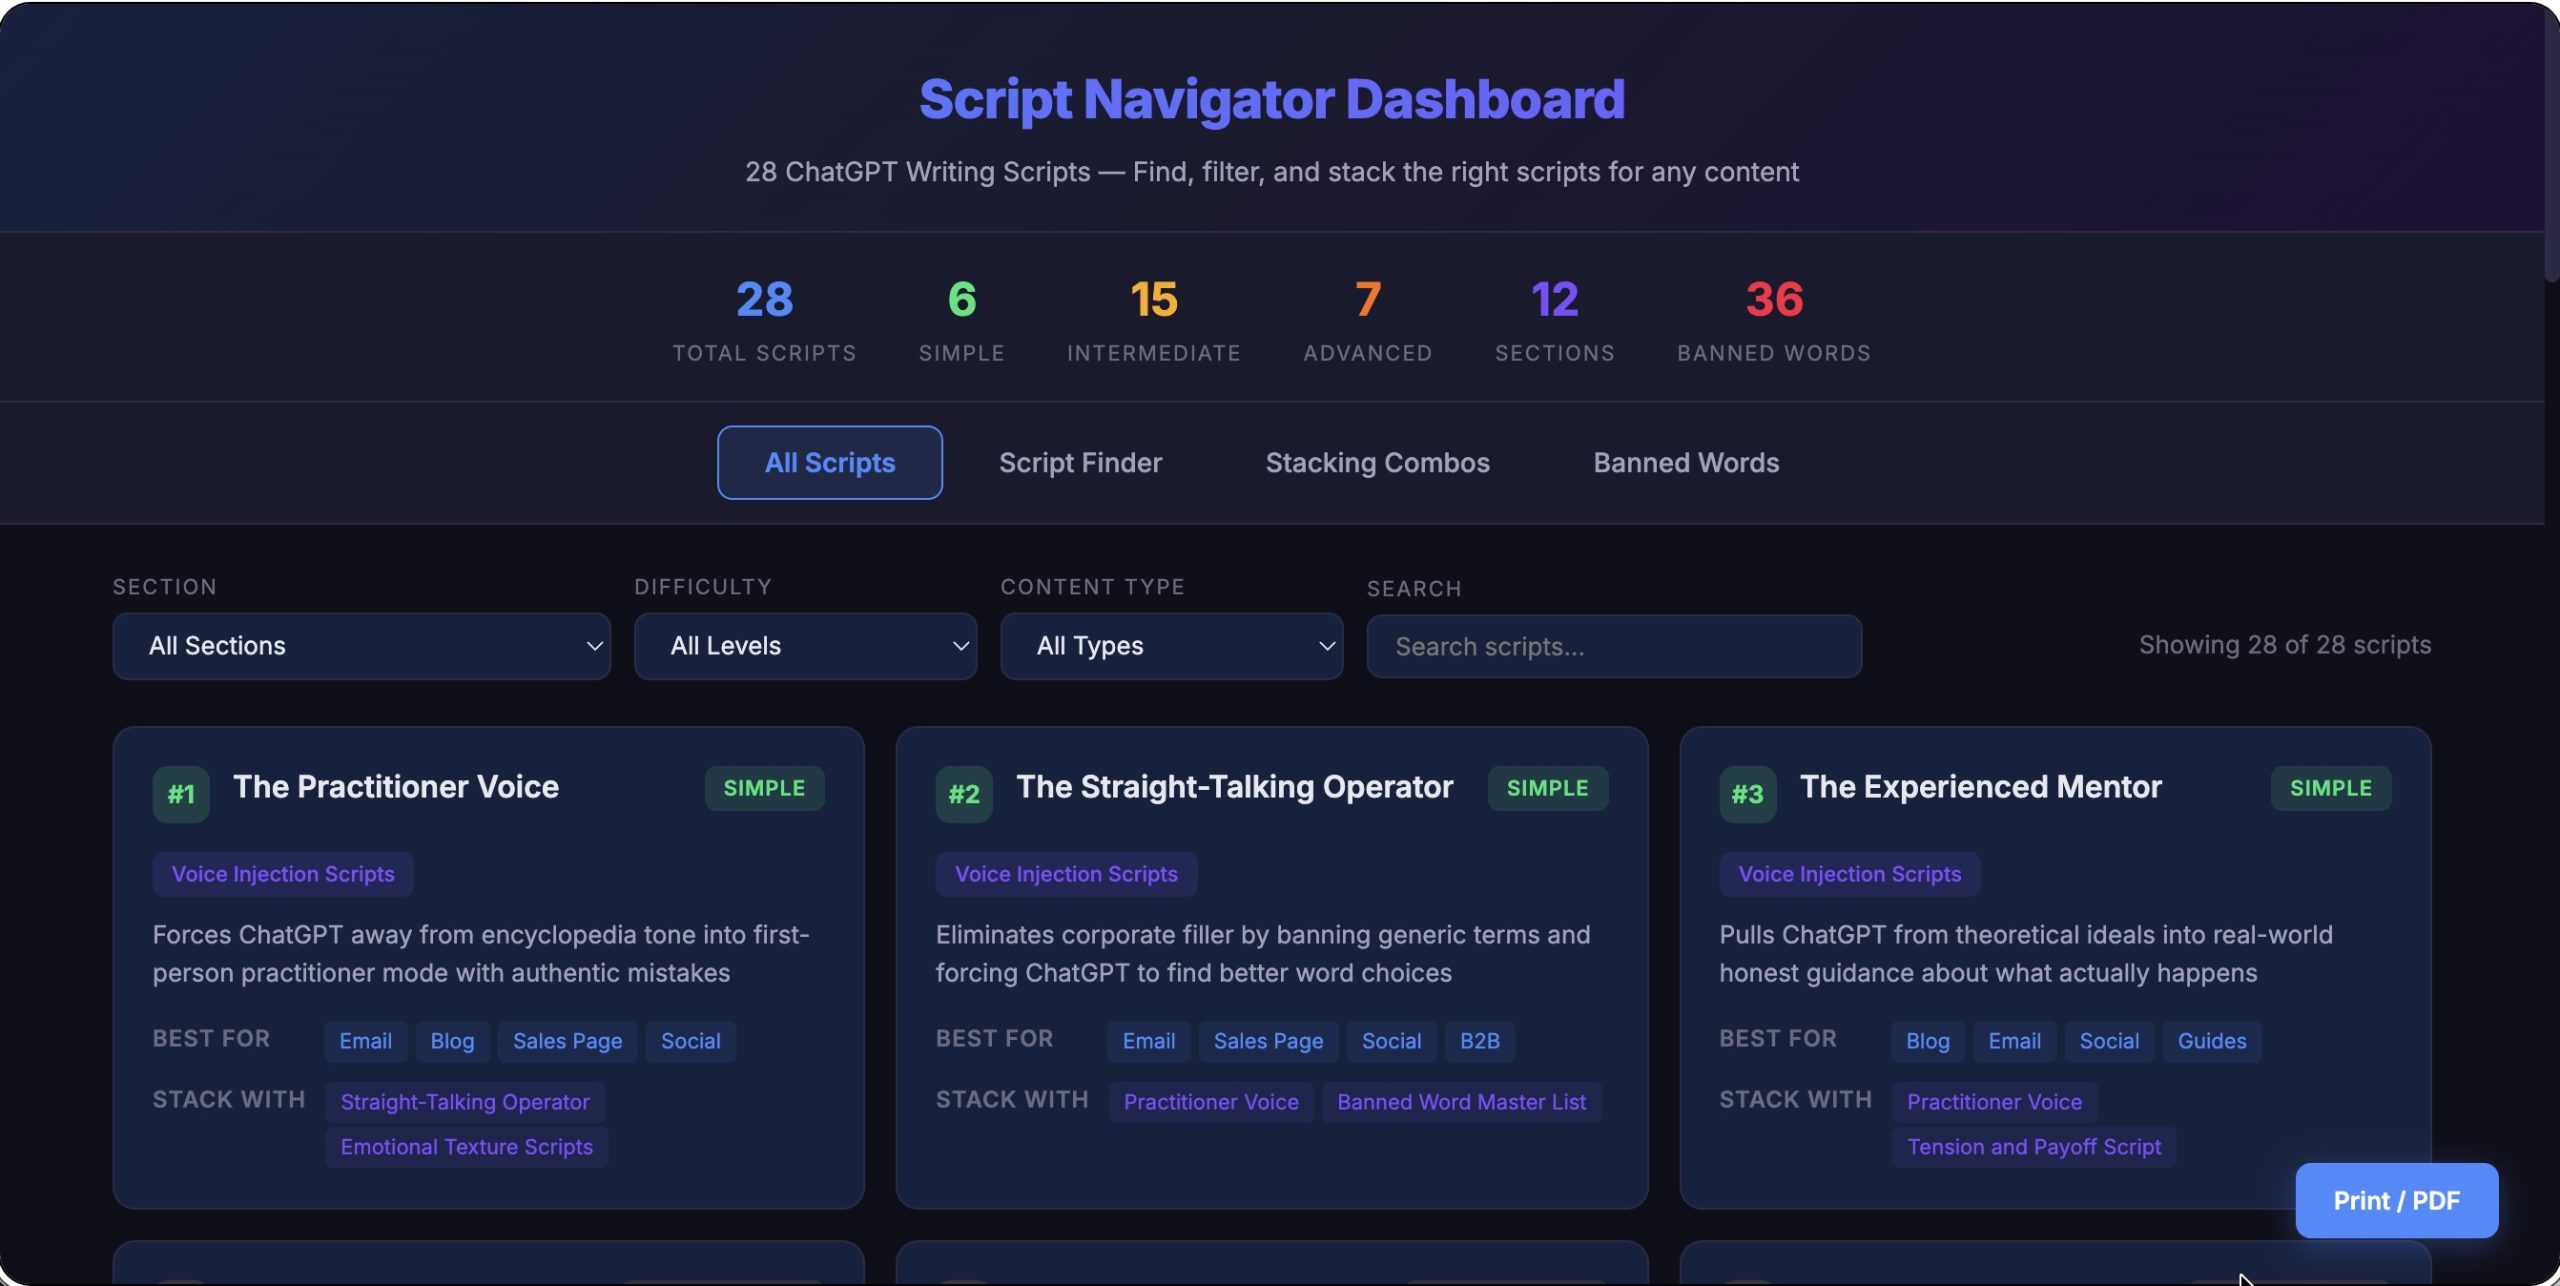Click the Emotional Texture Scripts tag

tap(466, 1147)
